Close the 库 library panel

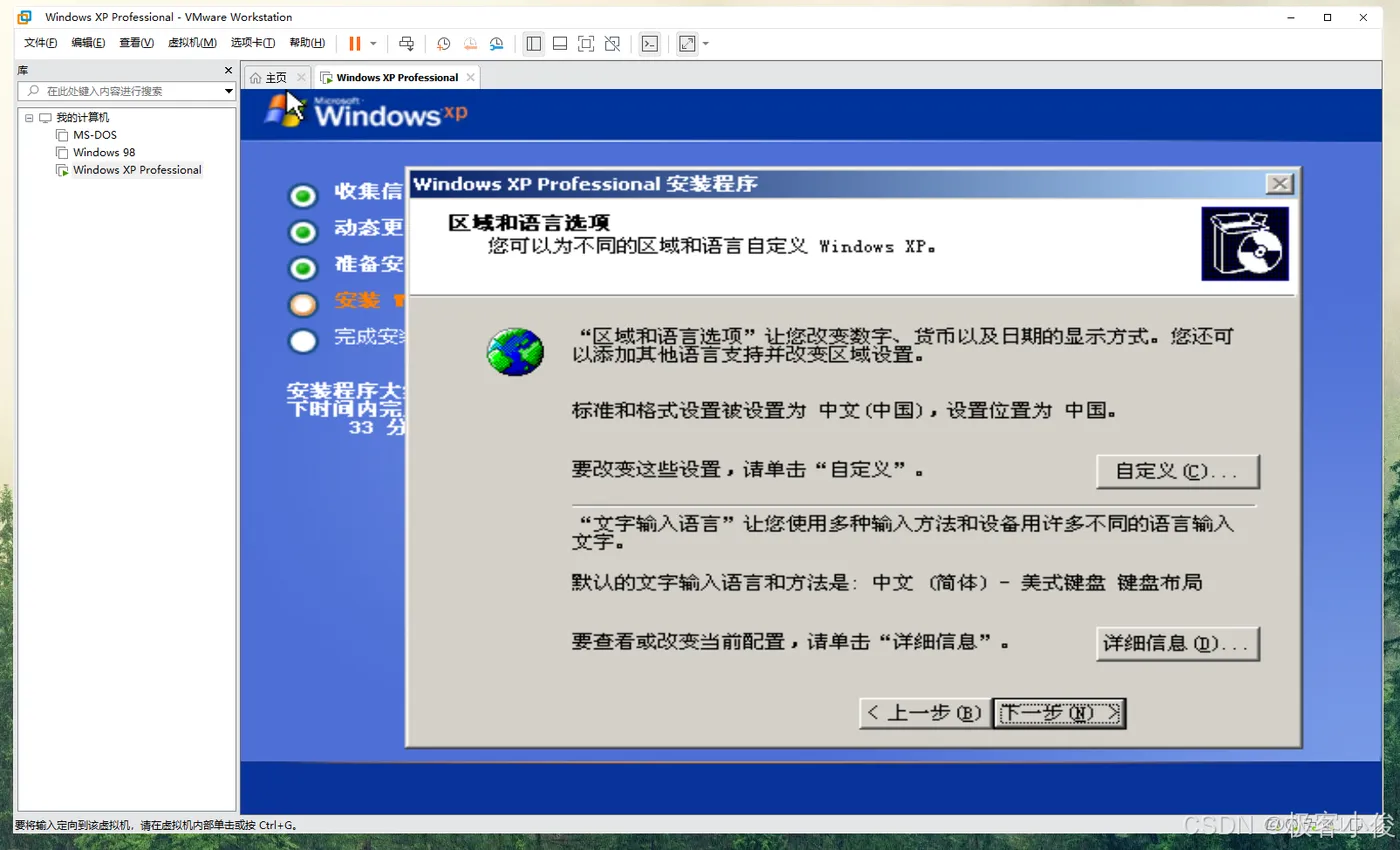(x=228, y=71)
